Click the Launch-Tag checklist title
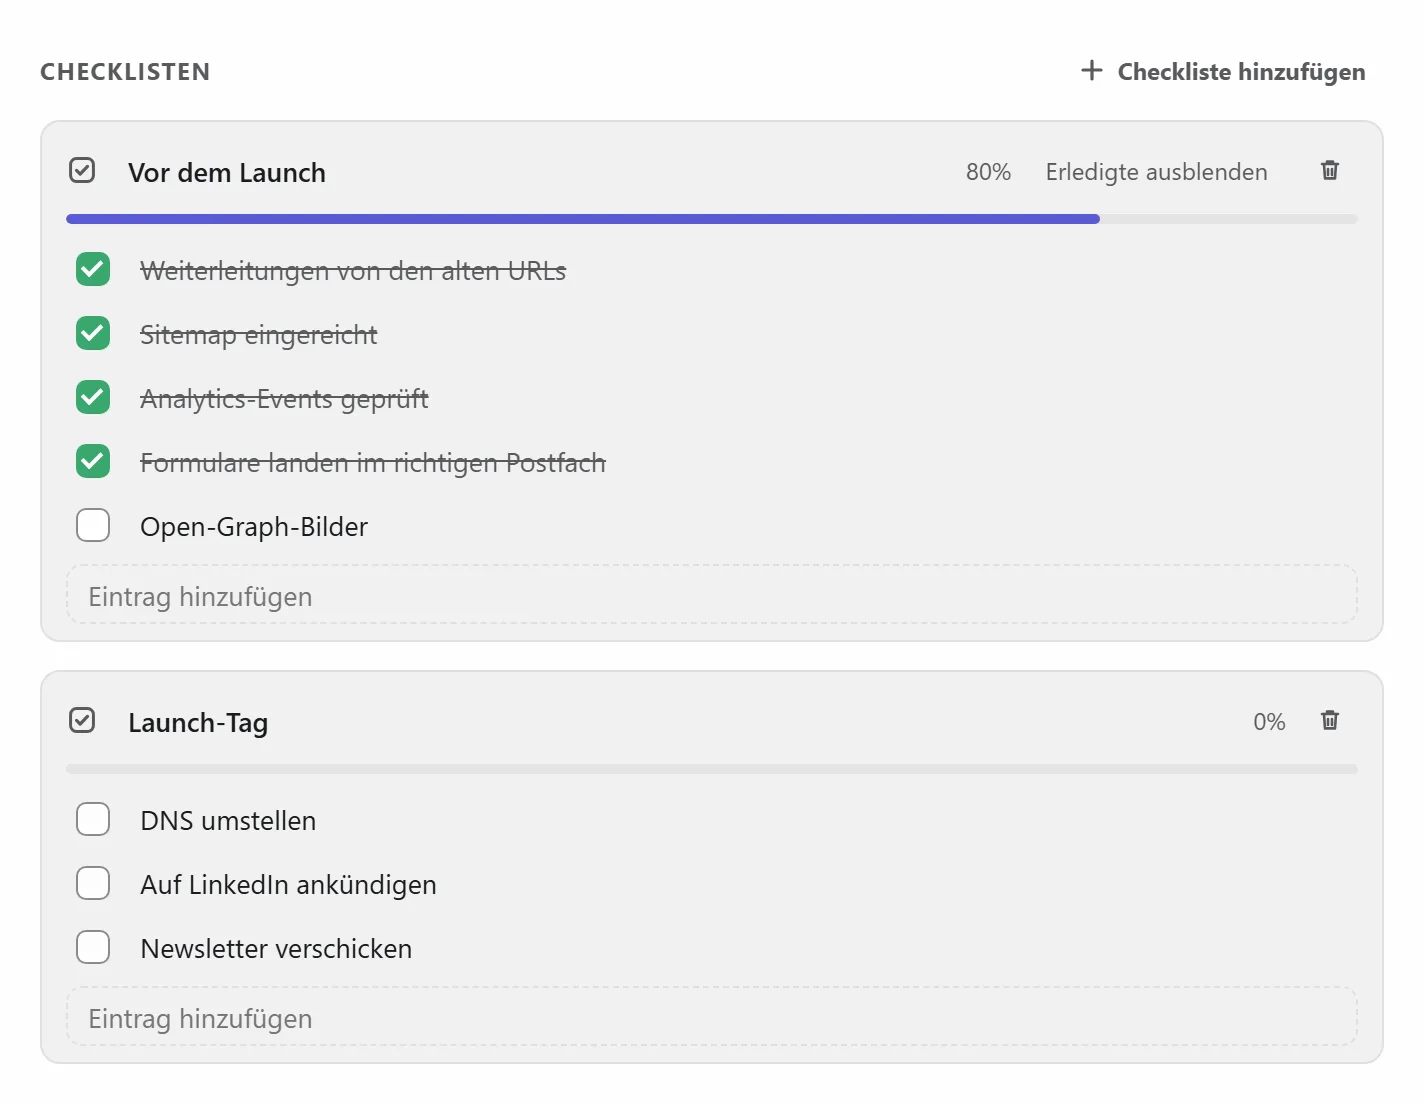The height and width of the screenshot is (1104, 1424). 198,722
